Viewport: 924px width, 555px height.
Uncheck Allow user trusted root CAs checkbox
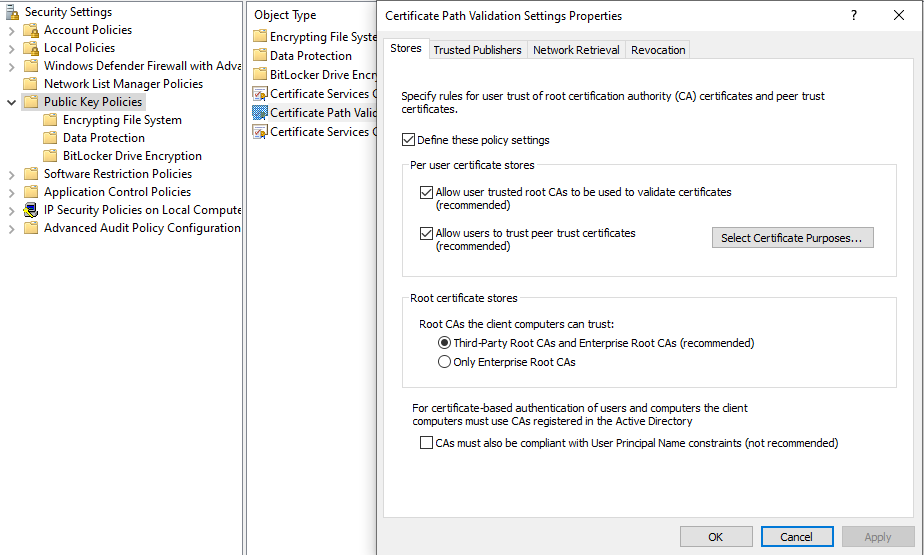point(426,192)
